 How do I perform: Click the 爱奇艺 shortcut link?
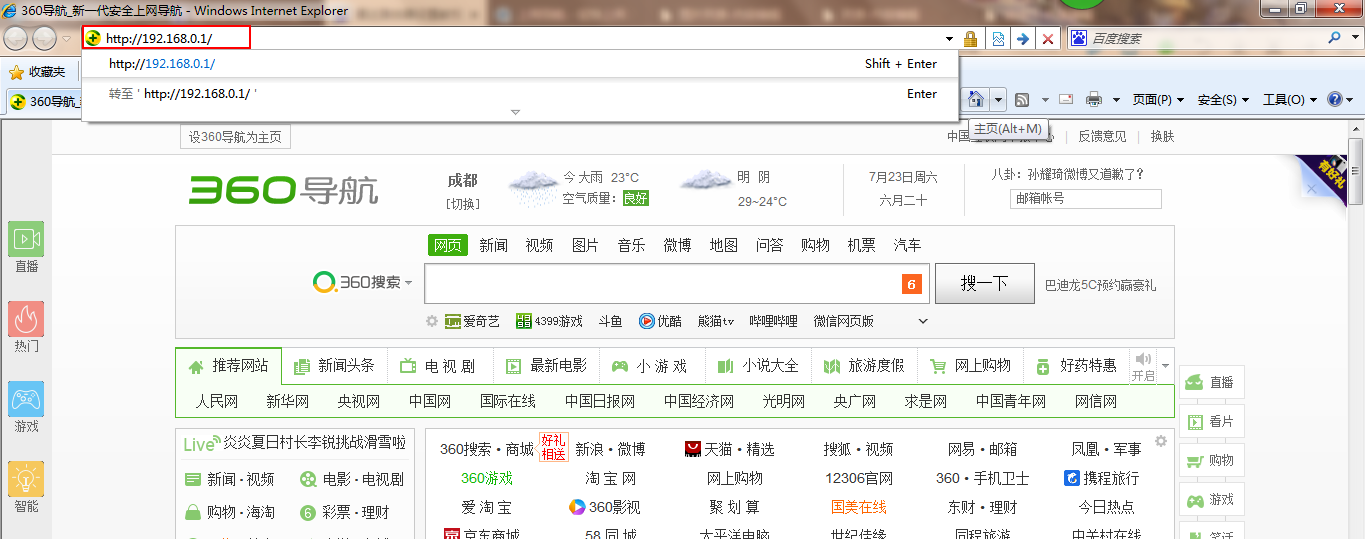472,321
